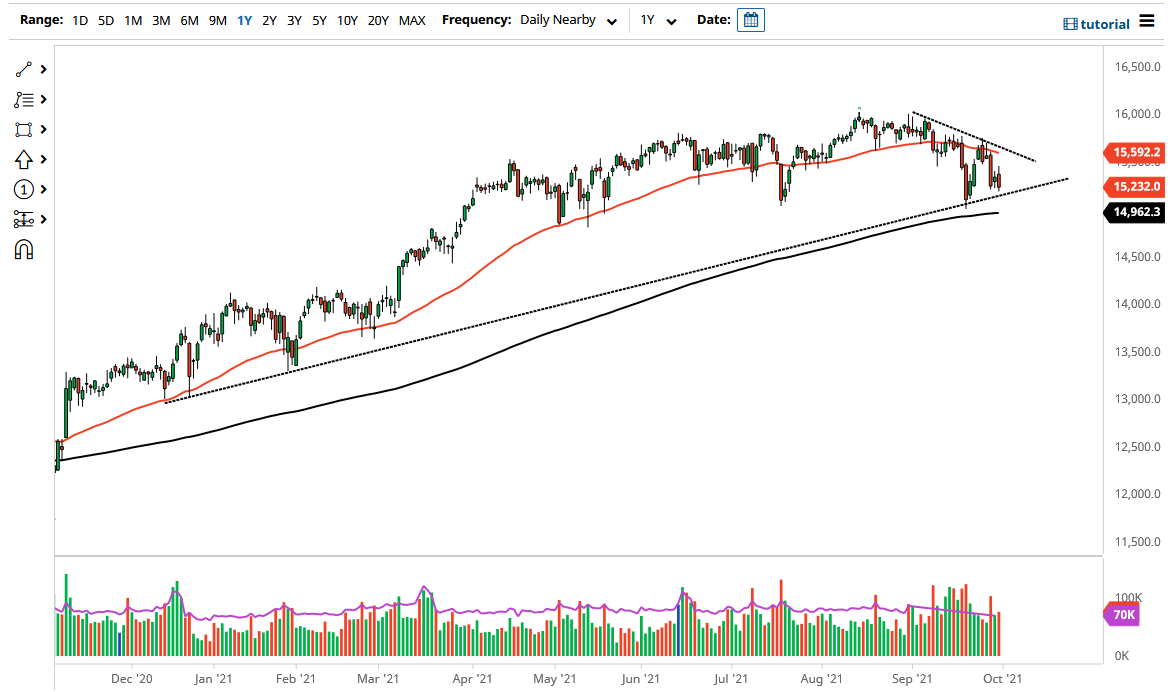Click the purple 70K volume label
This screenshot has width=1170, height=692.
pos(1122,615)
